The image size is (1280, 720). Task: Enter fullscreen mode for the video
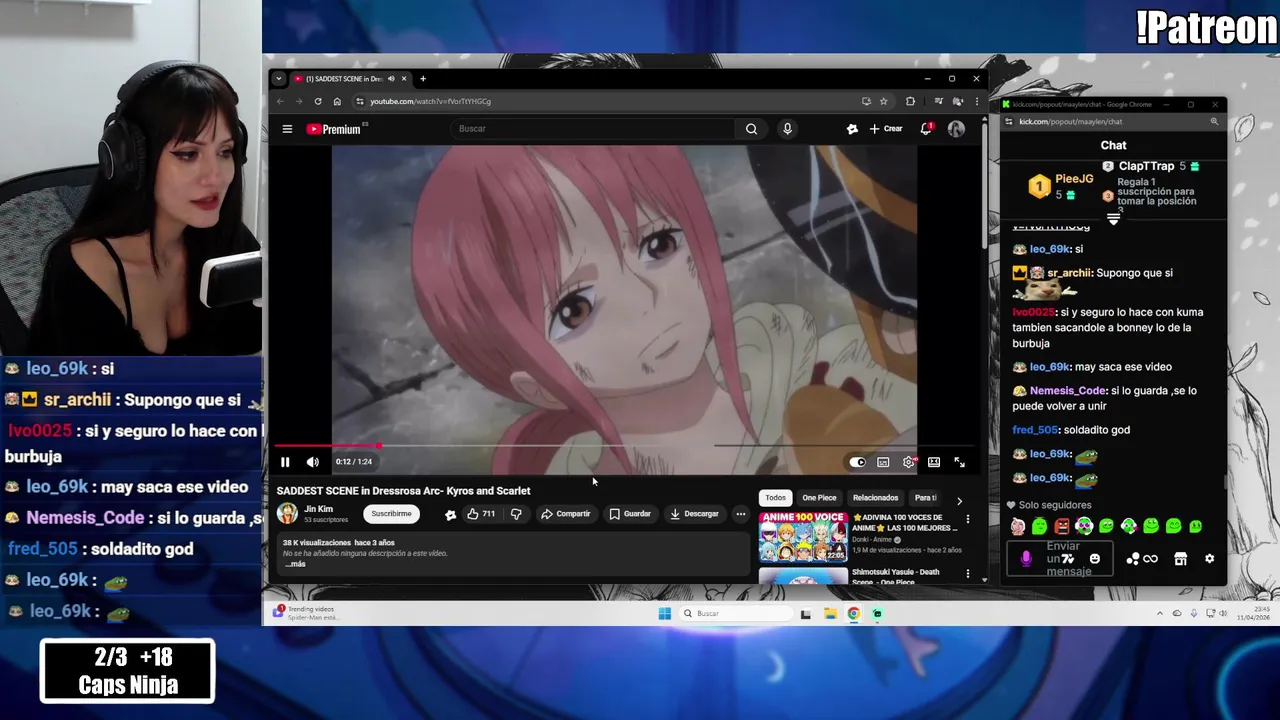click(x=959, y=462)
